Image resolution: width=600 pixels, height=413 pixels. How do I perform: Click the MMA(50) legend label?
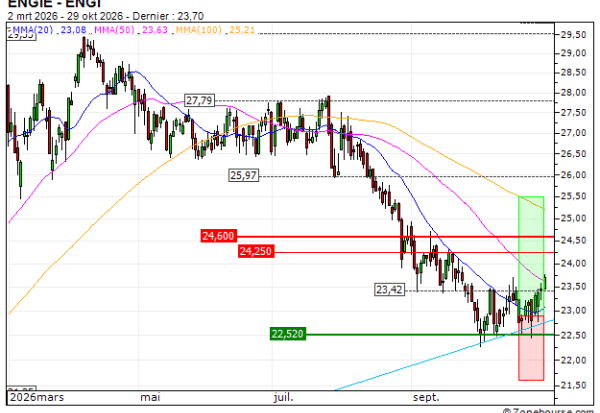click(114, 30)
